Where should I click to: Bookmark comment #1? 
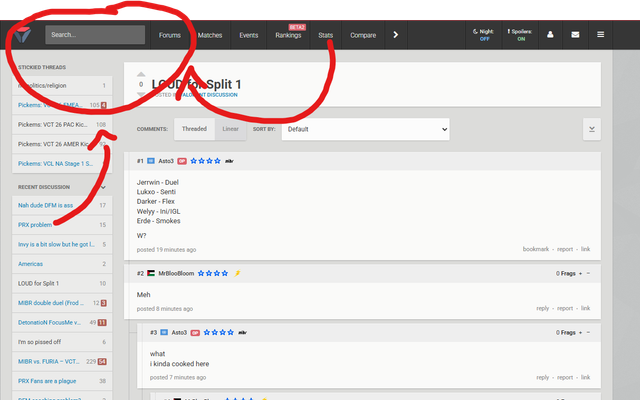(x=536, y=249)
